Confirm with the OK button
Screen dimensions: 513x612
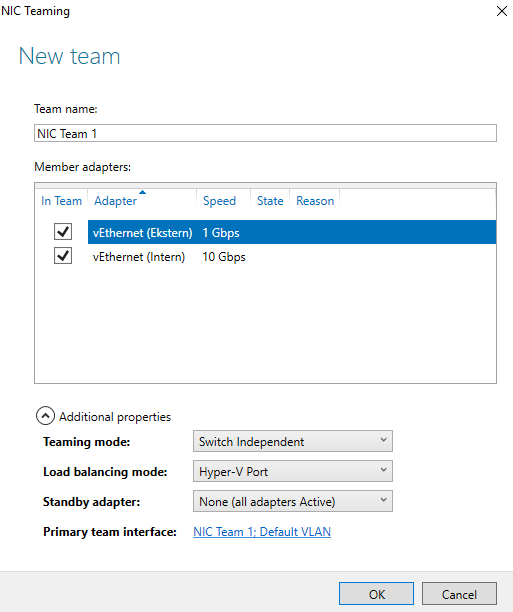coord(376,594)
